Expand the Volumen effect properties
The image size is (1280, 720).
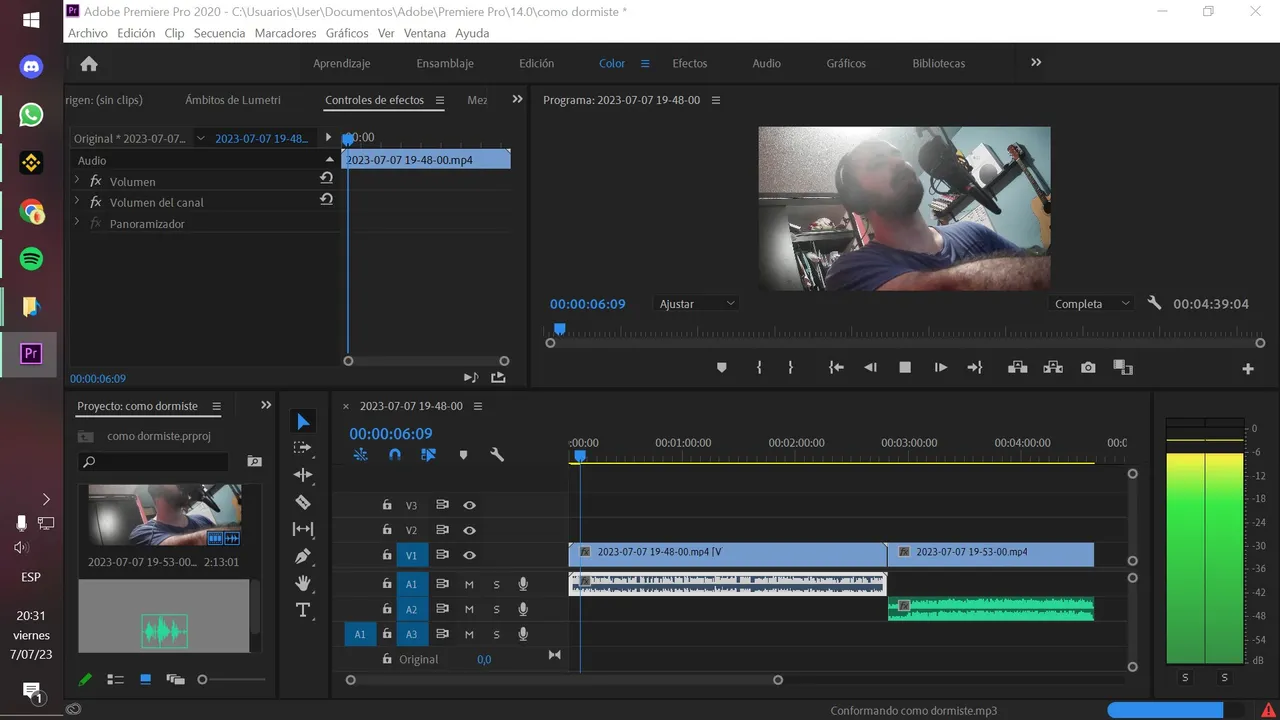[x=77, y=181]
